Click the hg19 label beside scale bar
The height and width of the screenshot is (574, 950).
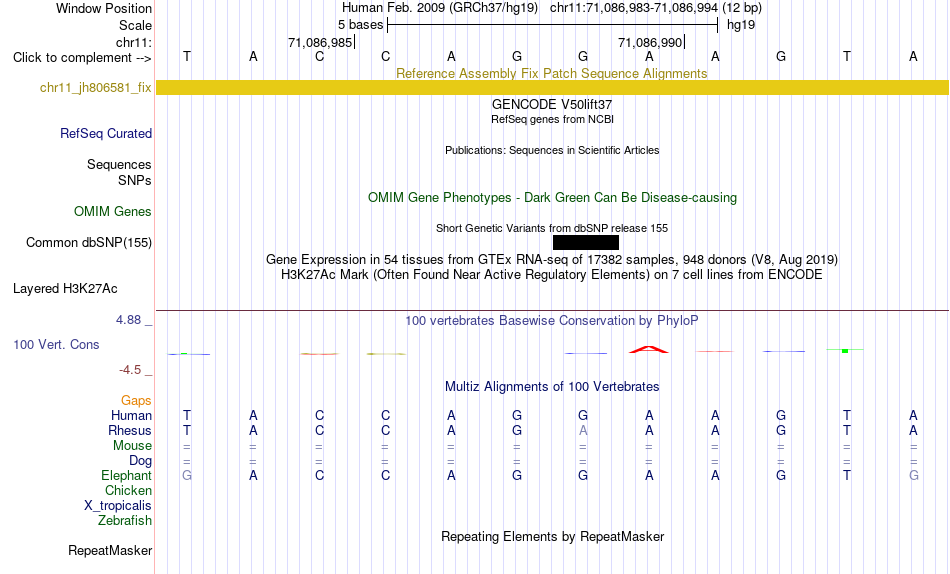[741, 25]
